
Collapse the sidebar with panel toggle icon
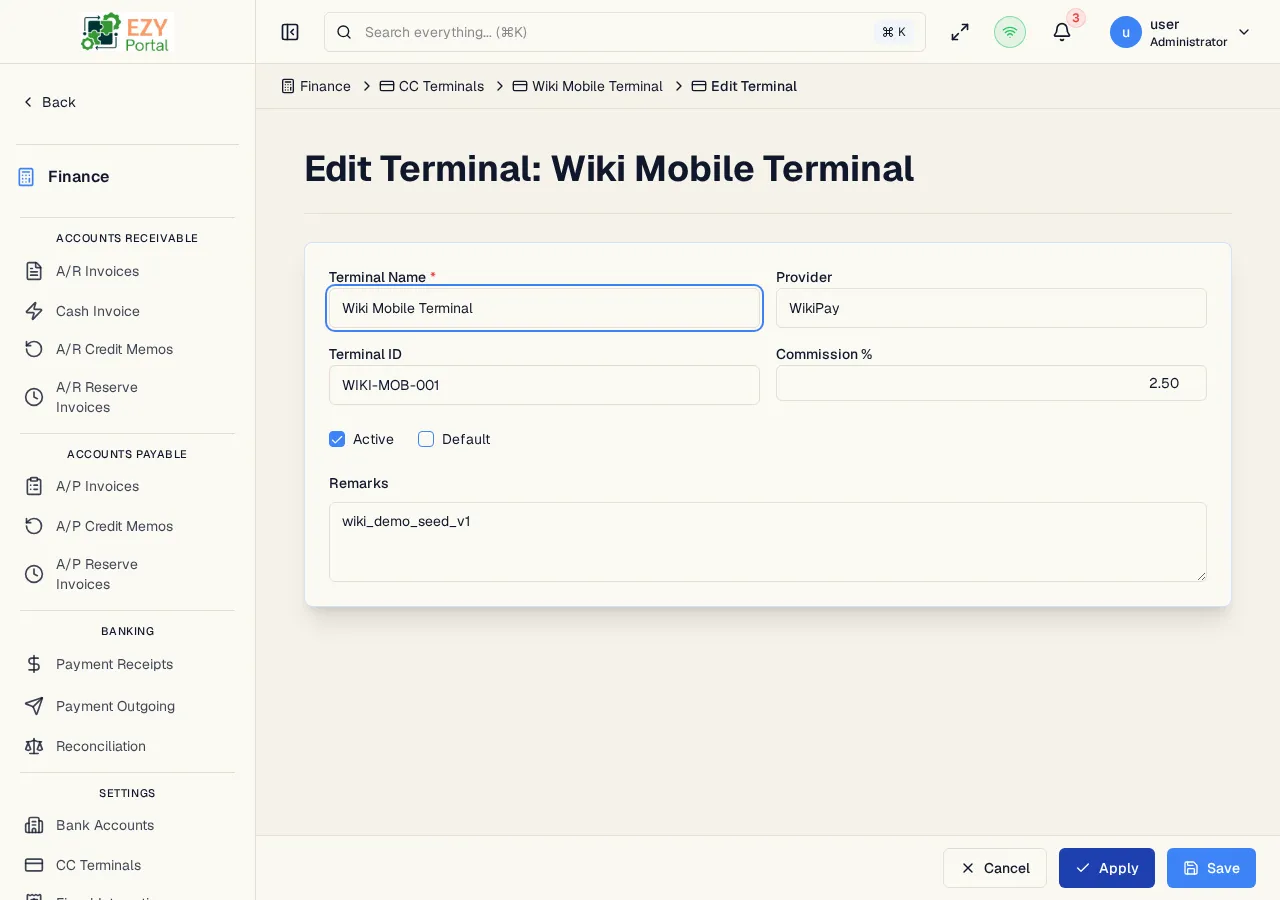point(290,32)
